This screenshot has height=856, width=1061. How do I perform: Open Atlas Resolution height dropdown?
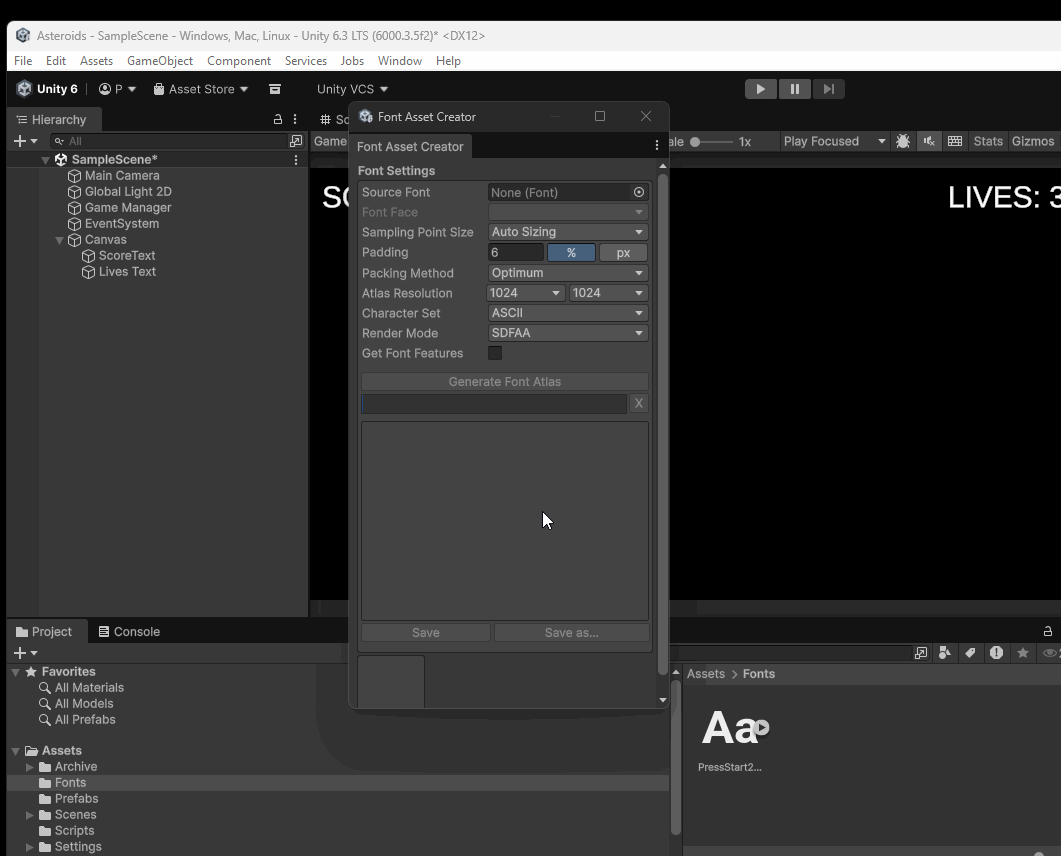(x=608, y=293)
